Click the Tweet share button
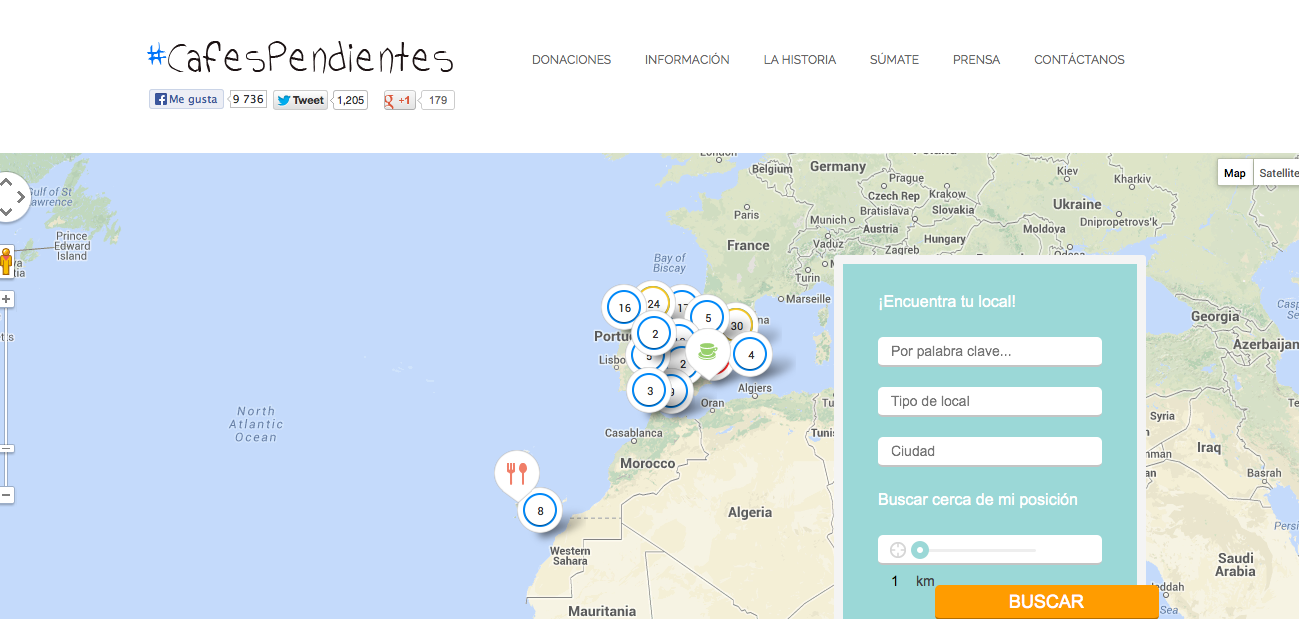 [300, 100]
